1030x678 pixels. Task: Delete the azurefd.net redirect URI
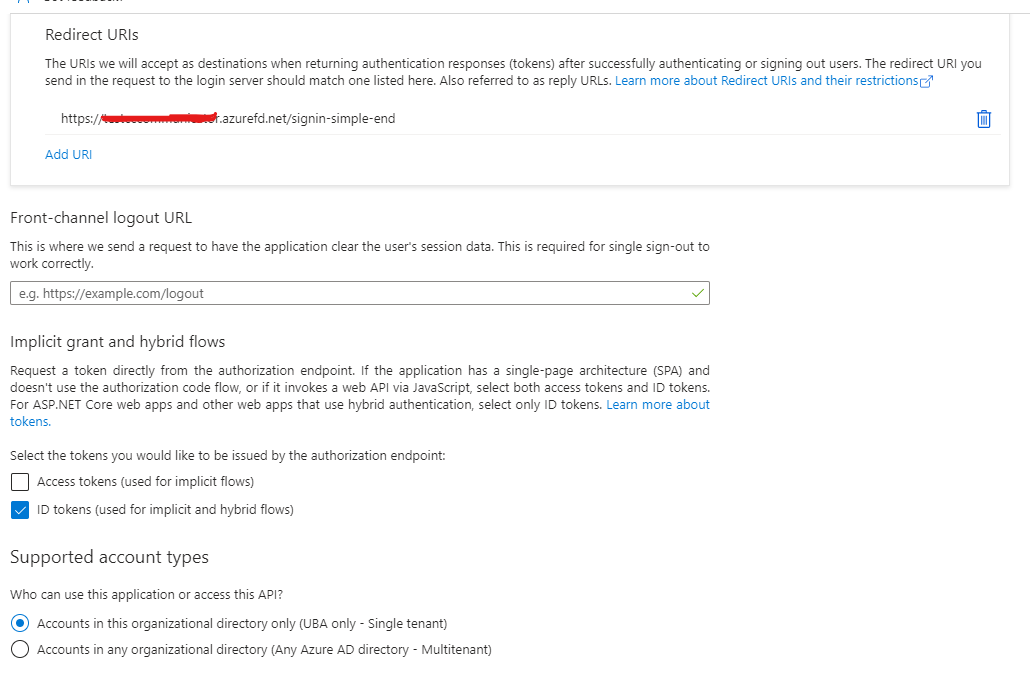coord(983,119)
